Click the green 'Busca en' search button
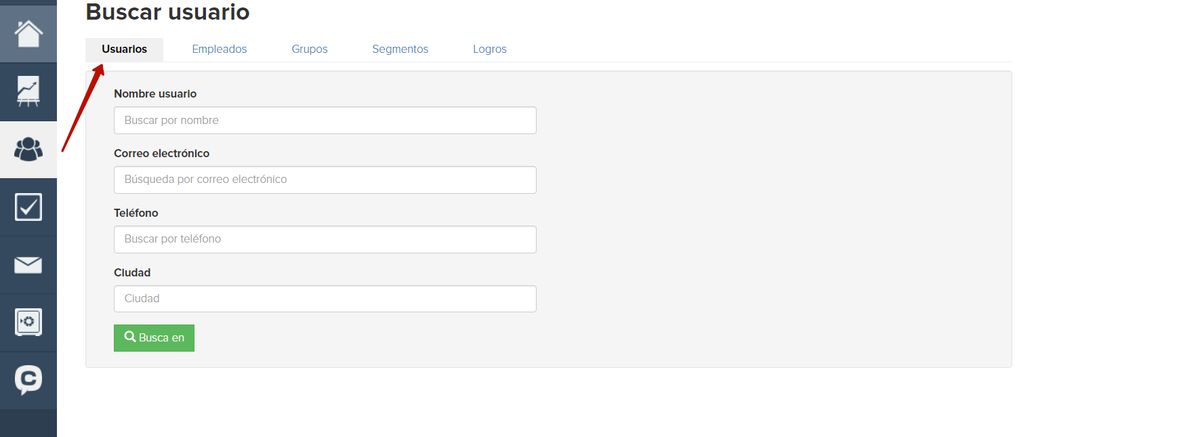The width and height of the screenshot is (1200, 437). (x=154, y=338)
